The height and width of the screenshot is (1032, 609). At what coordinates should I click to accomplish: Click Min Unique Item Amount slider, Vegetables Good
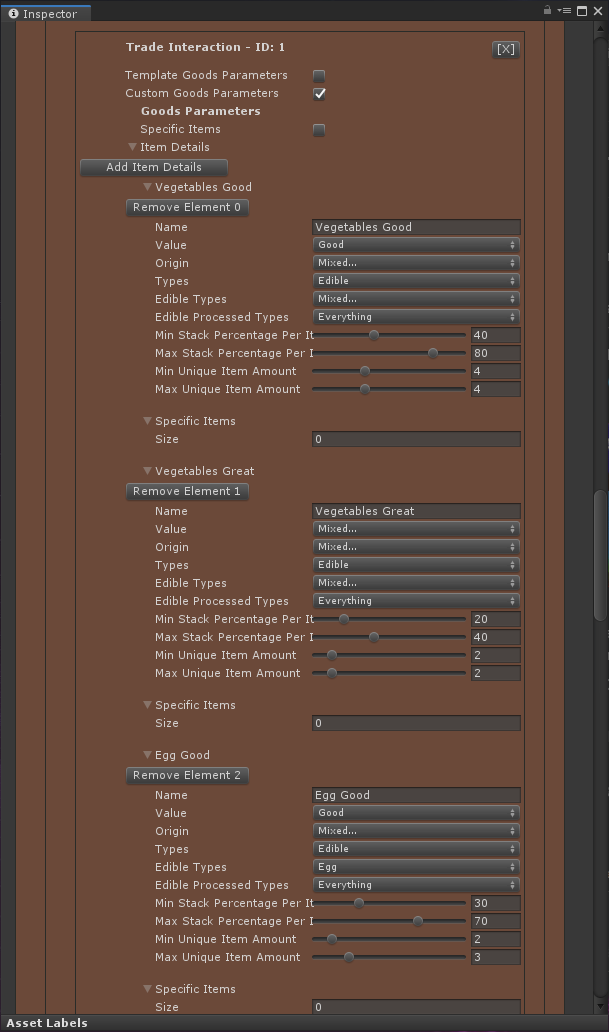pos(389,371)
